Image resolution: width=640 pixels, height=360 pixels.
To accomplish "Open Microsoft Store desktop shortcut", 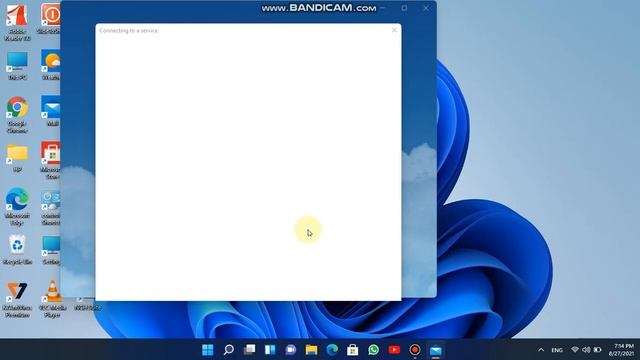I will [51, 160].
